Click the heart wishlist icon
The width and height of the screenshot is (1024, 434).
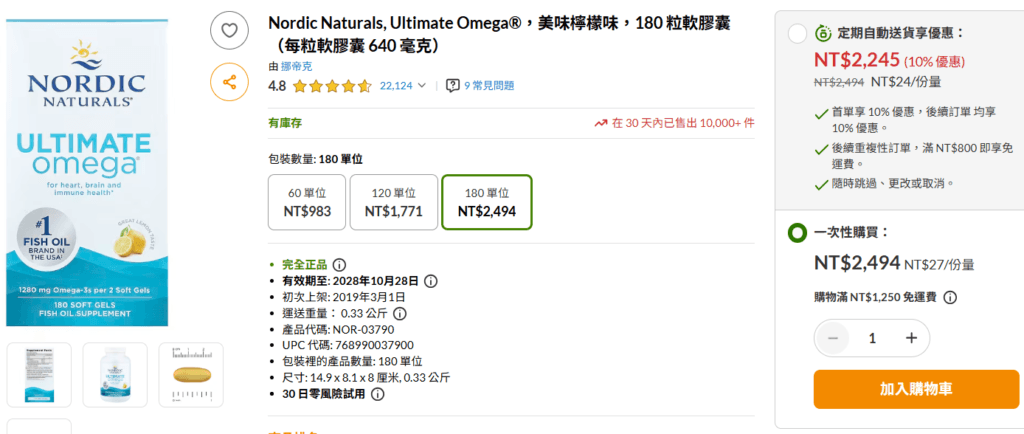click(x=229, y=31)
